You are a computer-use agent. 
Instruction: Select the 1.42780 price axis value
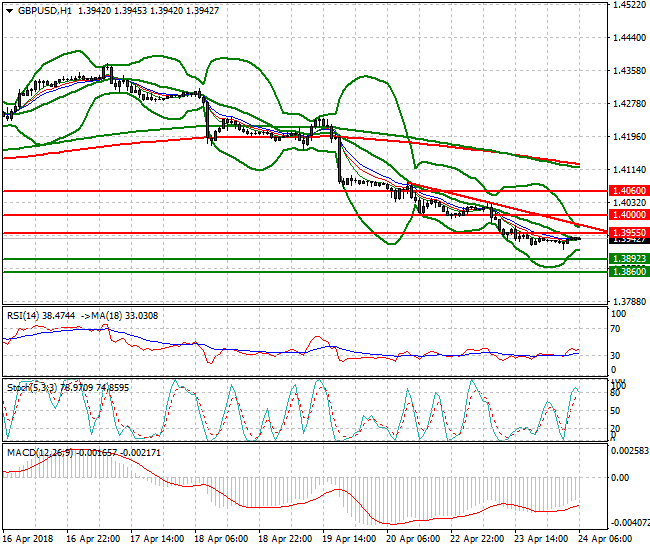(629, 103)
